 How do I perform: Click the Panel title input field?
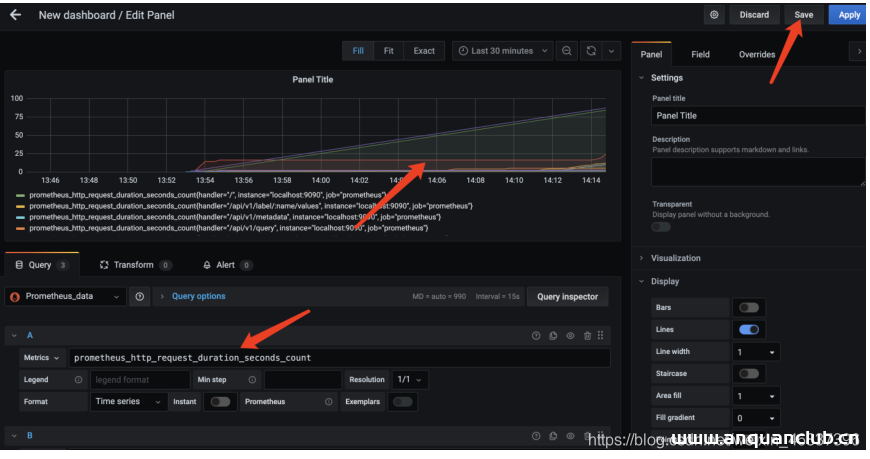[757, 116]
